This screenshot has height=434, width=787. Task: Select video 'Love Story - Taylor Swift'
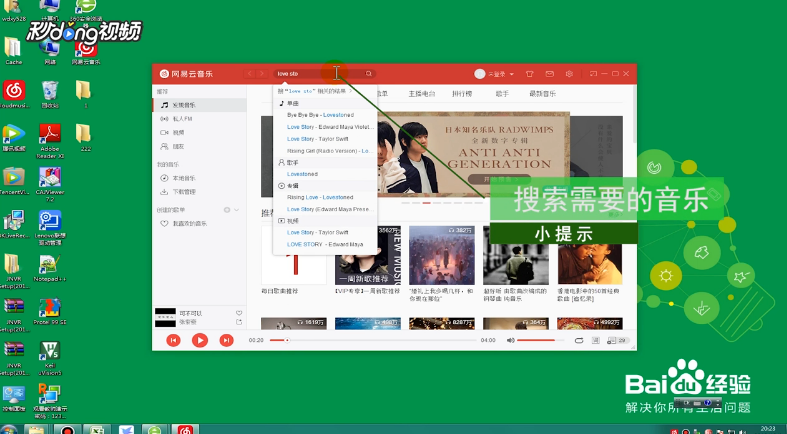[325, 232]
